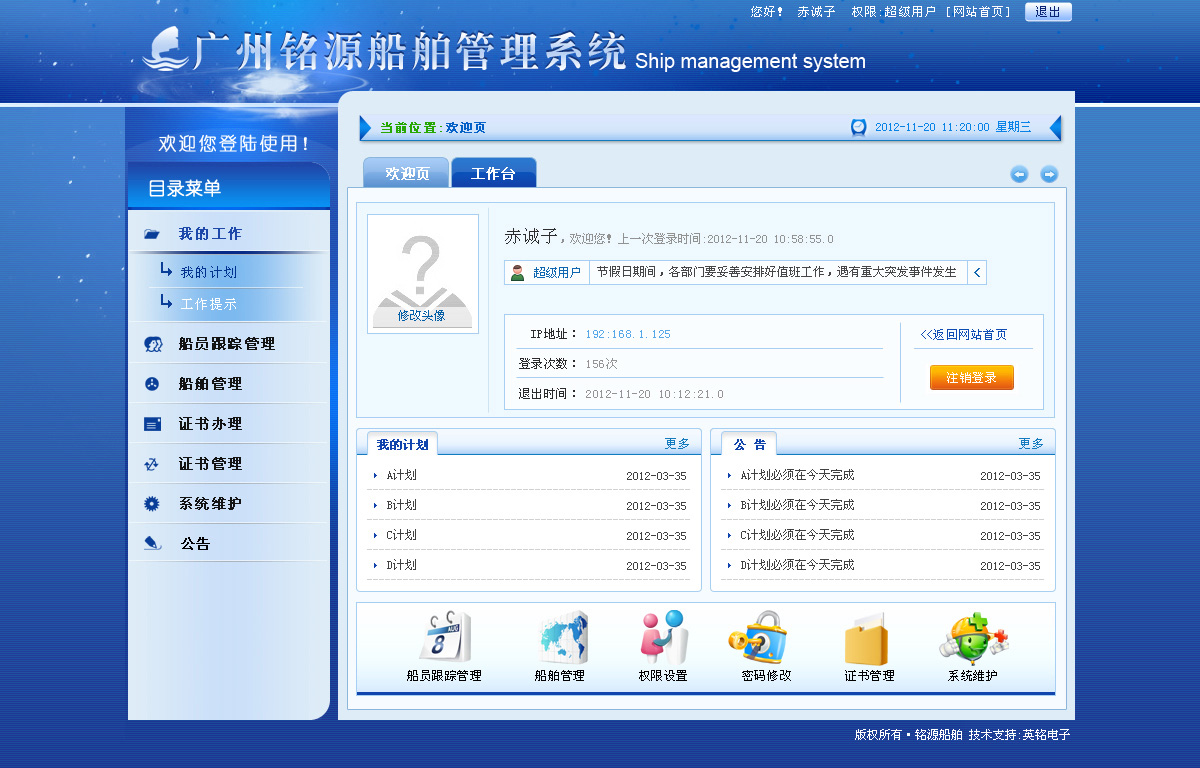Click the open-folder icon beside 我的工作
This screenshot has width=1200, height=768.
coord(152,234)
